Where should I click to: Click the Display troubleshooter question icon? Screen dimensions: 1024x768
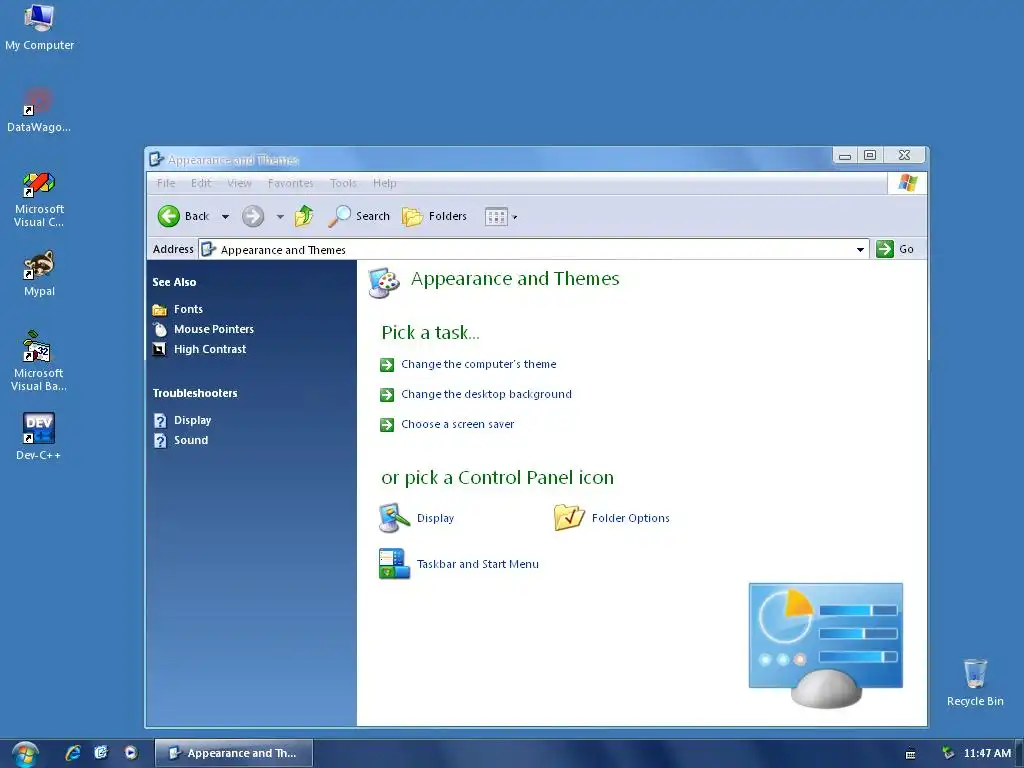pos(160,421)
